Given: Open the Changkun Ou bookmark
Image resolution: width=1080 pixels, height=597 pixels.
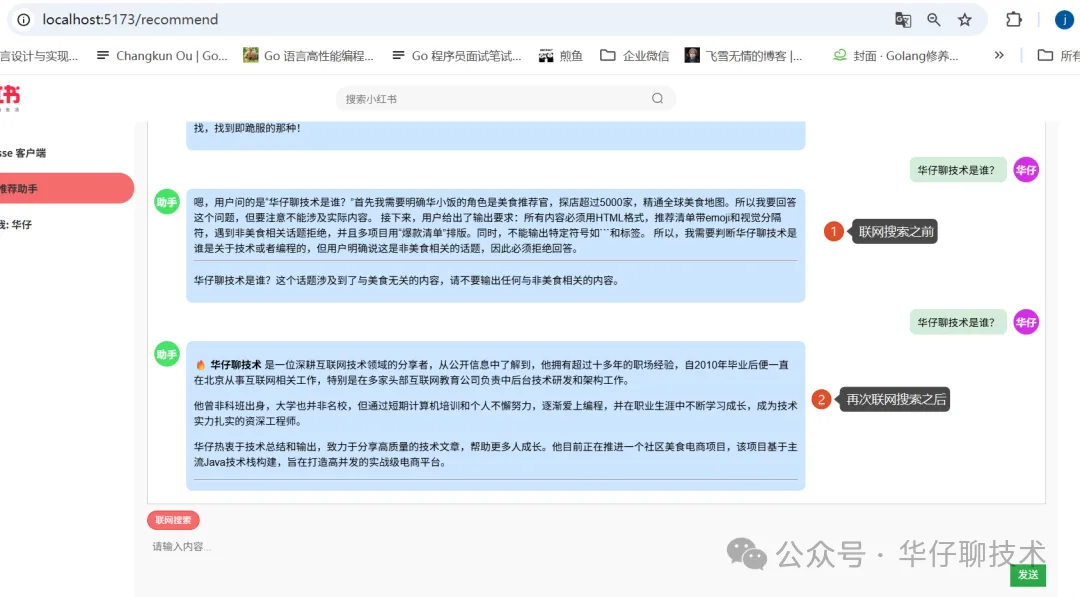Looking at the screenshot, I should coord(162,56).
